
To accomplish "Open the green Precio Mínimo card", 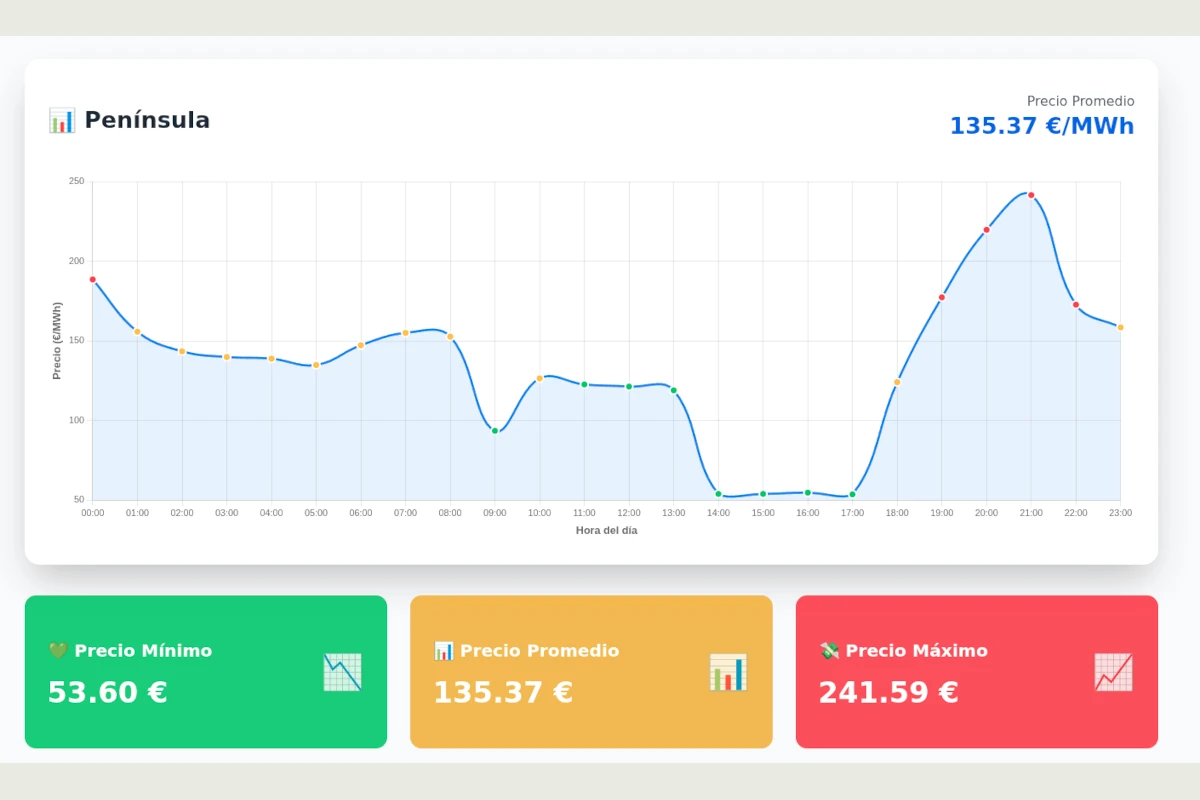I will [206, 672].
